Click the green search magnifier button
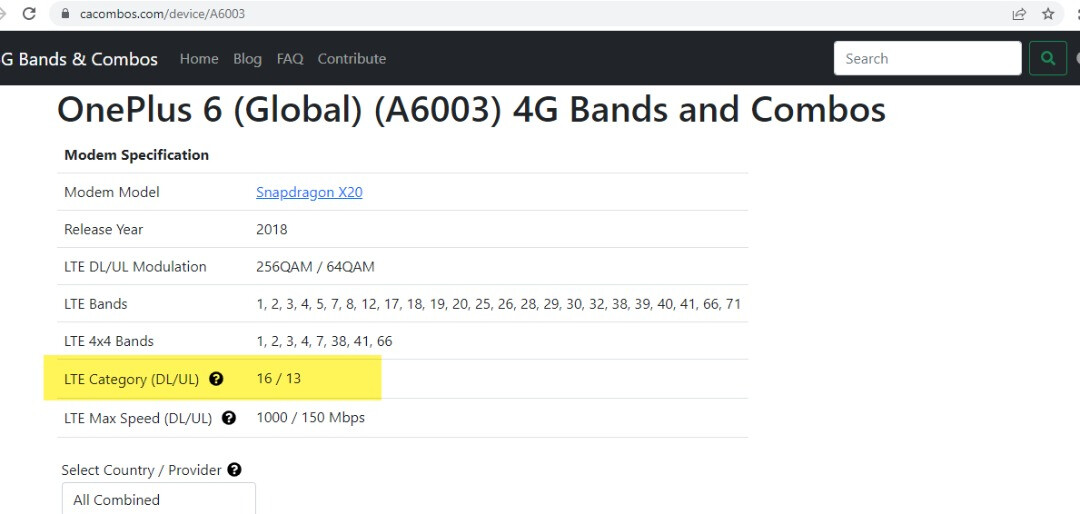The height and width of the screenshot is (514, 1080). (1048, 59)
